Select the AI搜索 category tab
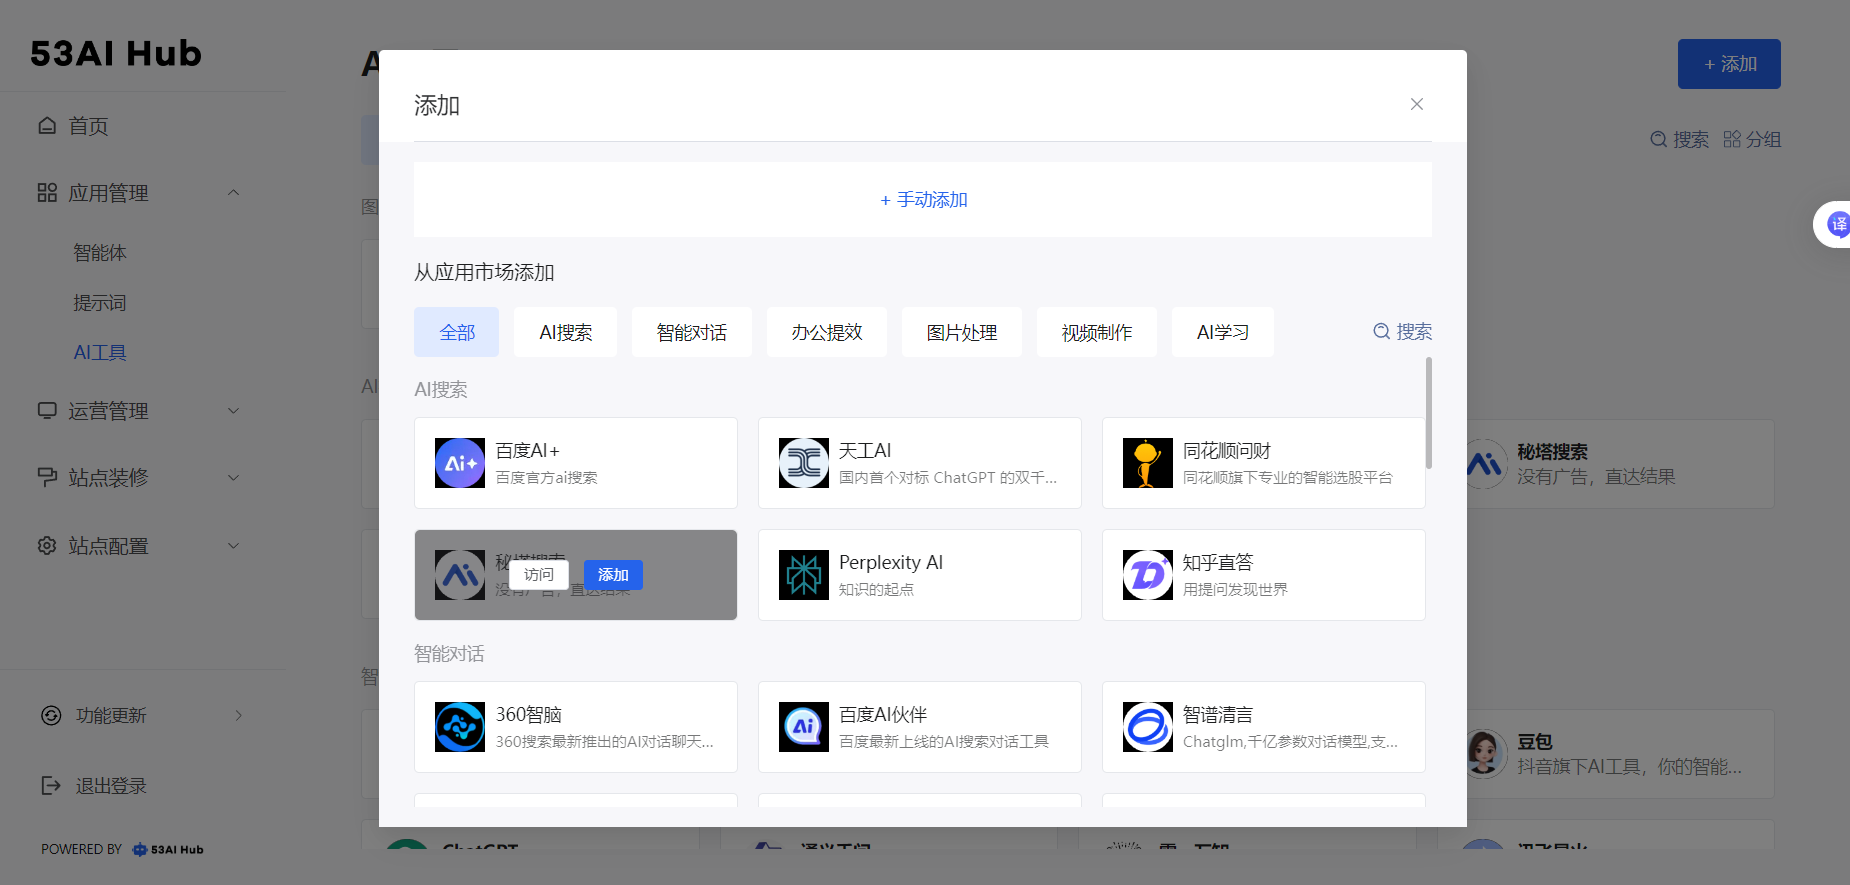This screenshot has height=885, width=1850. (x=565, y=332)
